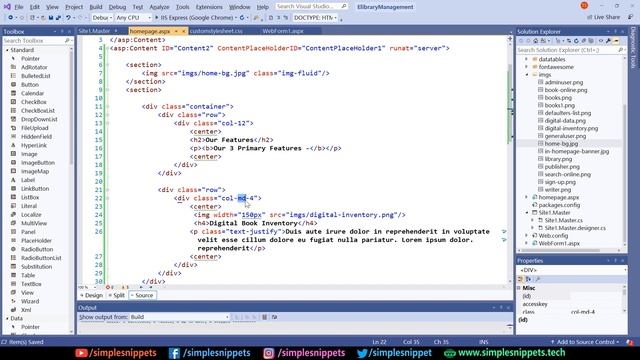This screenshot has width=640, height=360.
Task: Select the DropDownList control in Toolbox
Action: pos(39,119)
